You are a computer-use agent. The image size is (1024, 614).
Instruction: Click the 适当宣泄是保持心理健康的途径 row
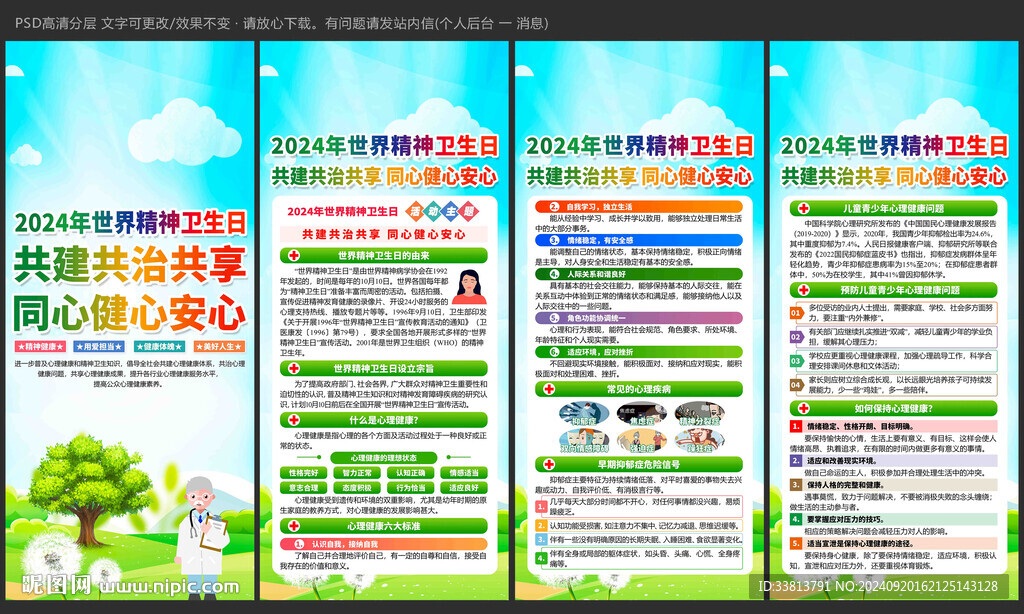pos(893,543)
